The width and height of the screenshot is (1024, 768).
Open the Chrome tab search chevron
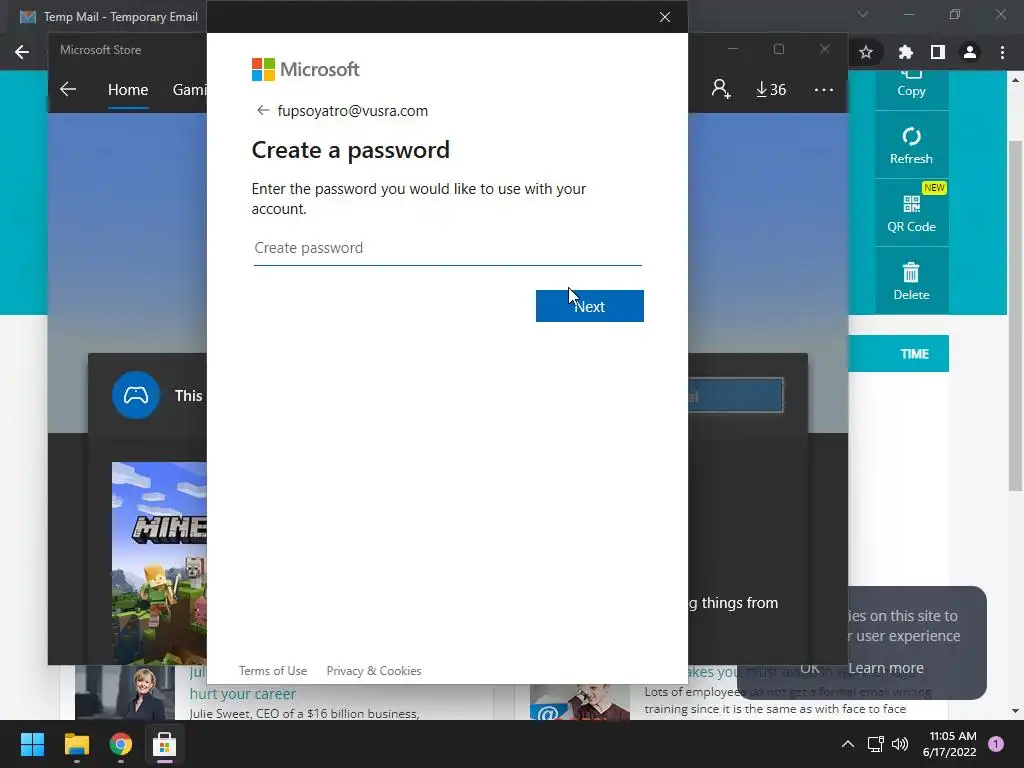[863, 14]
